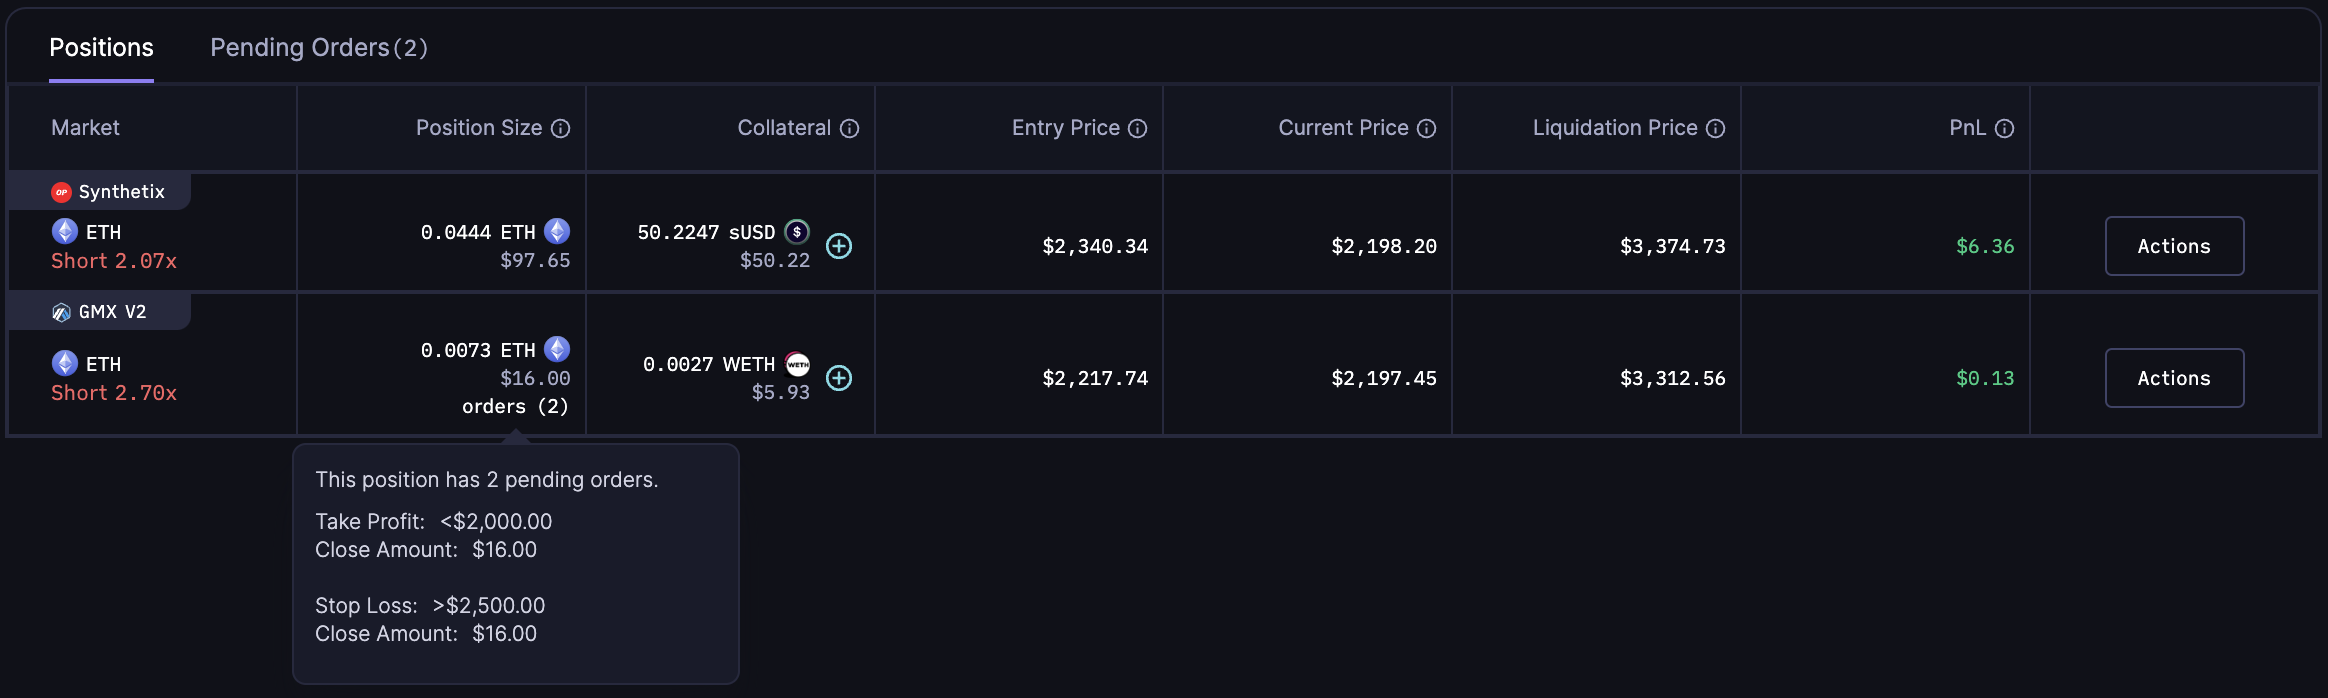Click the sUSD token icon in Collateral column
The width and height of the screenshot is (2328, 698).
tap(795, 231)
